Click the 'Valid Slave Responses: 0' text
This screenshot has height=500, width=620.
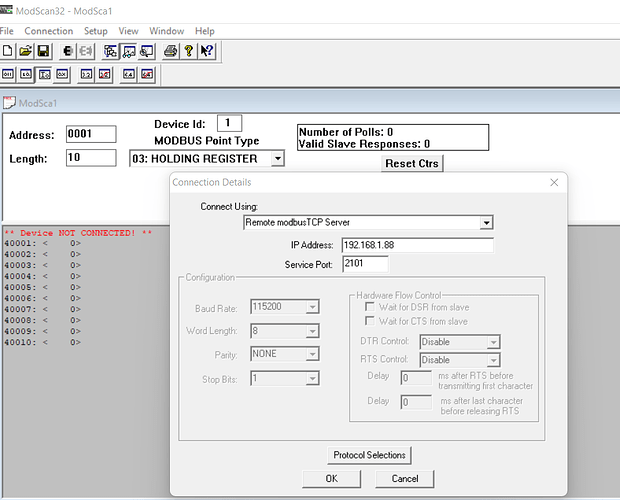[364, 144]
